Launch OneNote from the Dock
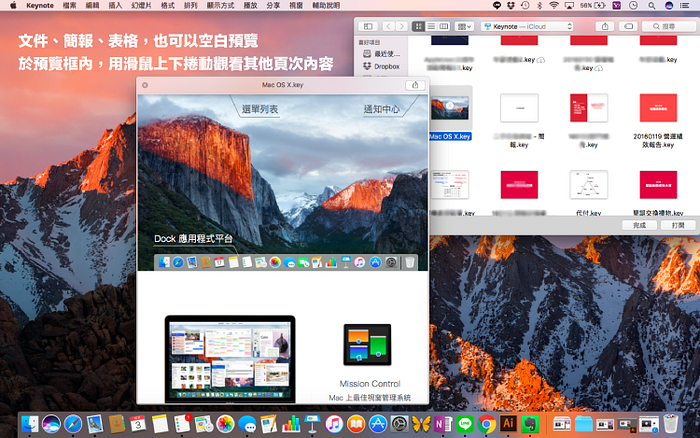 443,424
